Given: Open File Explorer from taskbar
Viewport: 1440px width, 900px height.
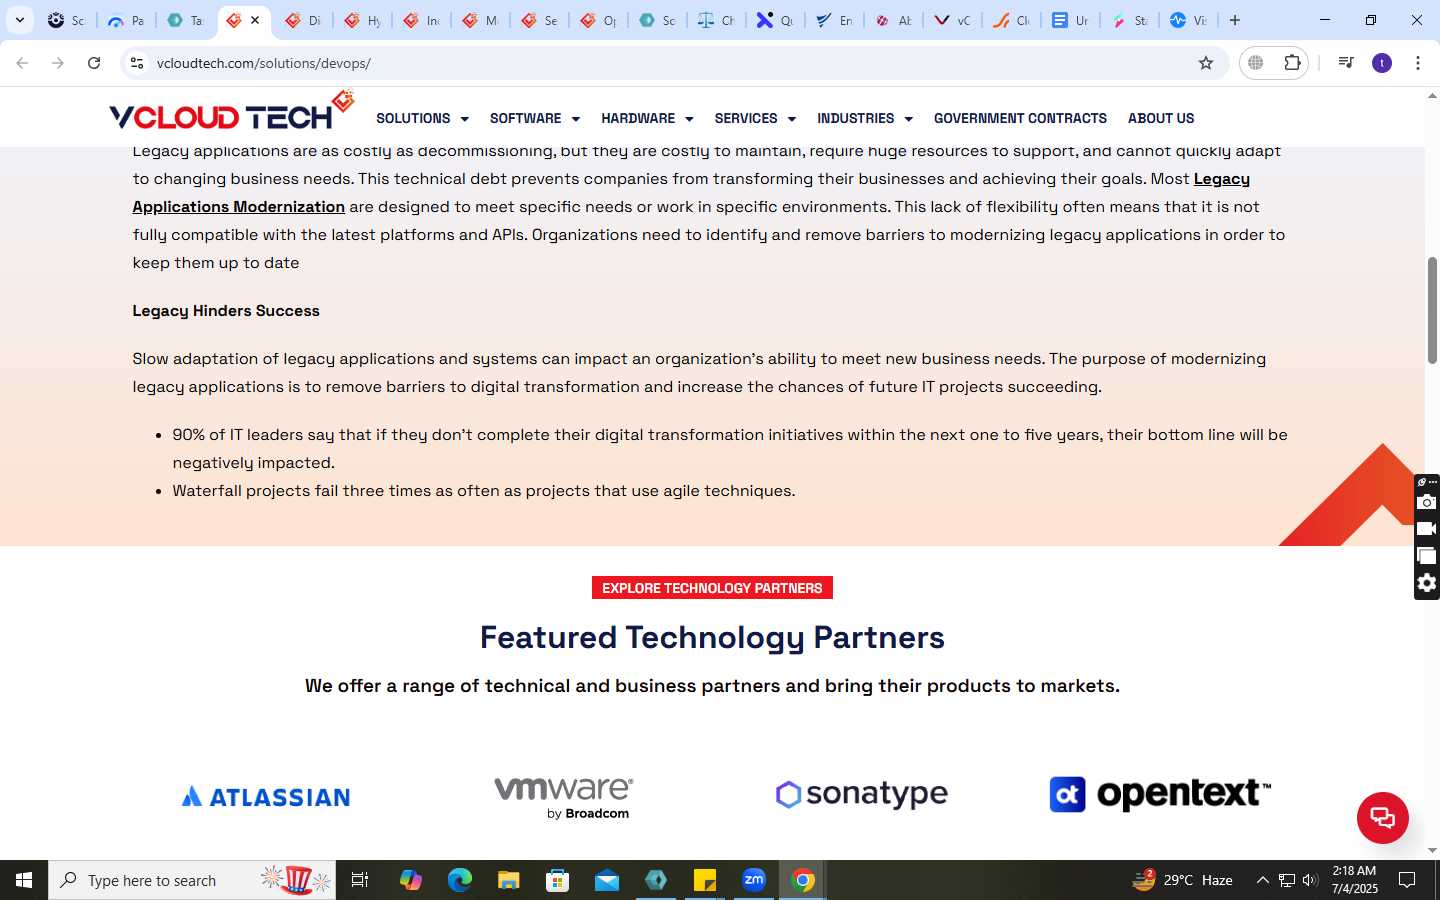Looking at the screenshot, I should tap(509, 880).
